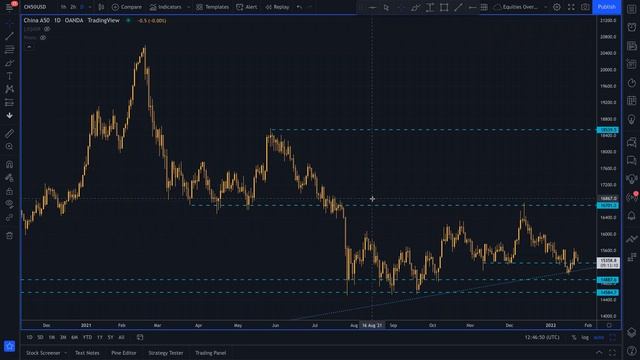640x360 pixels.
Task: Open select layout grid icon
Action: coord(484,7)
